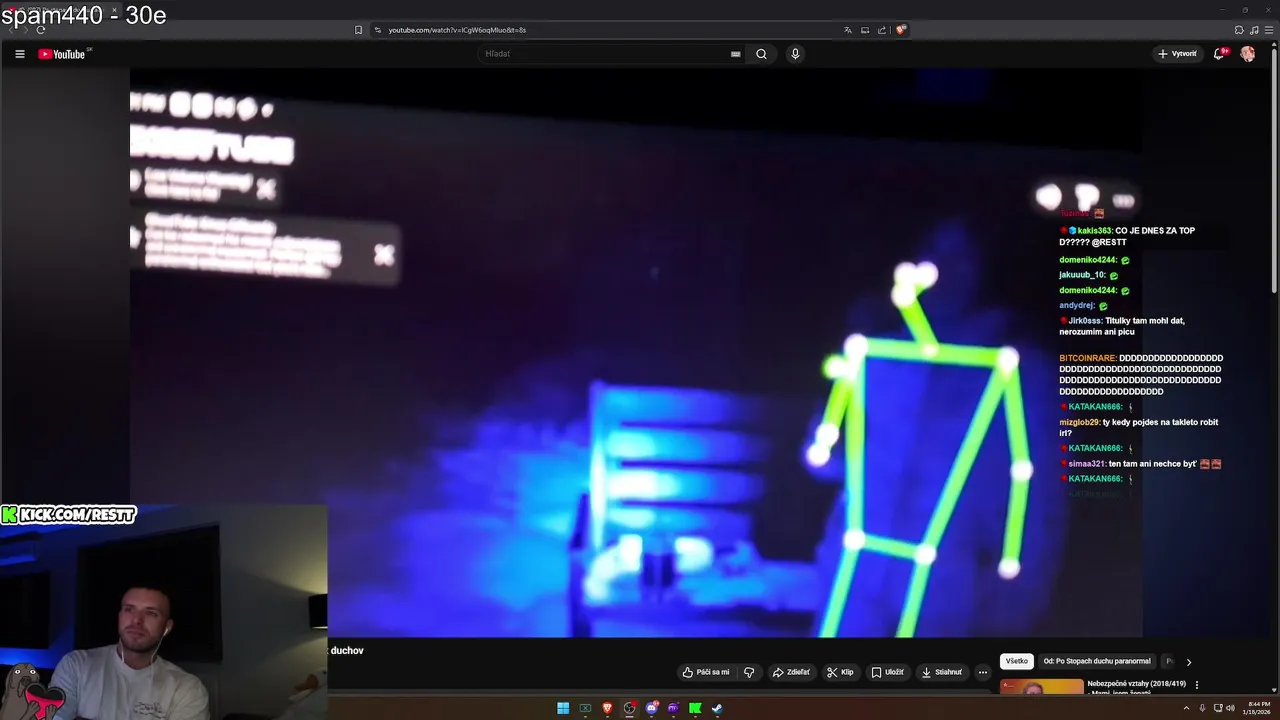Share the video via Zdieľať
The height and width of the screenshot is (720, 1280).
coord(791,672)
